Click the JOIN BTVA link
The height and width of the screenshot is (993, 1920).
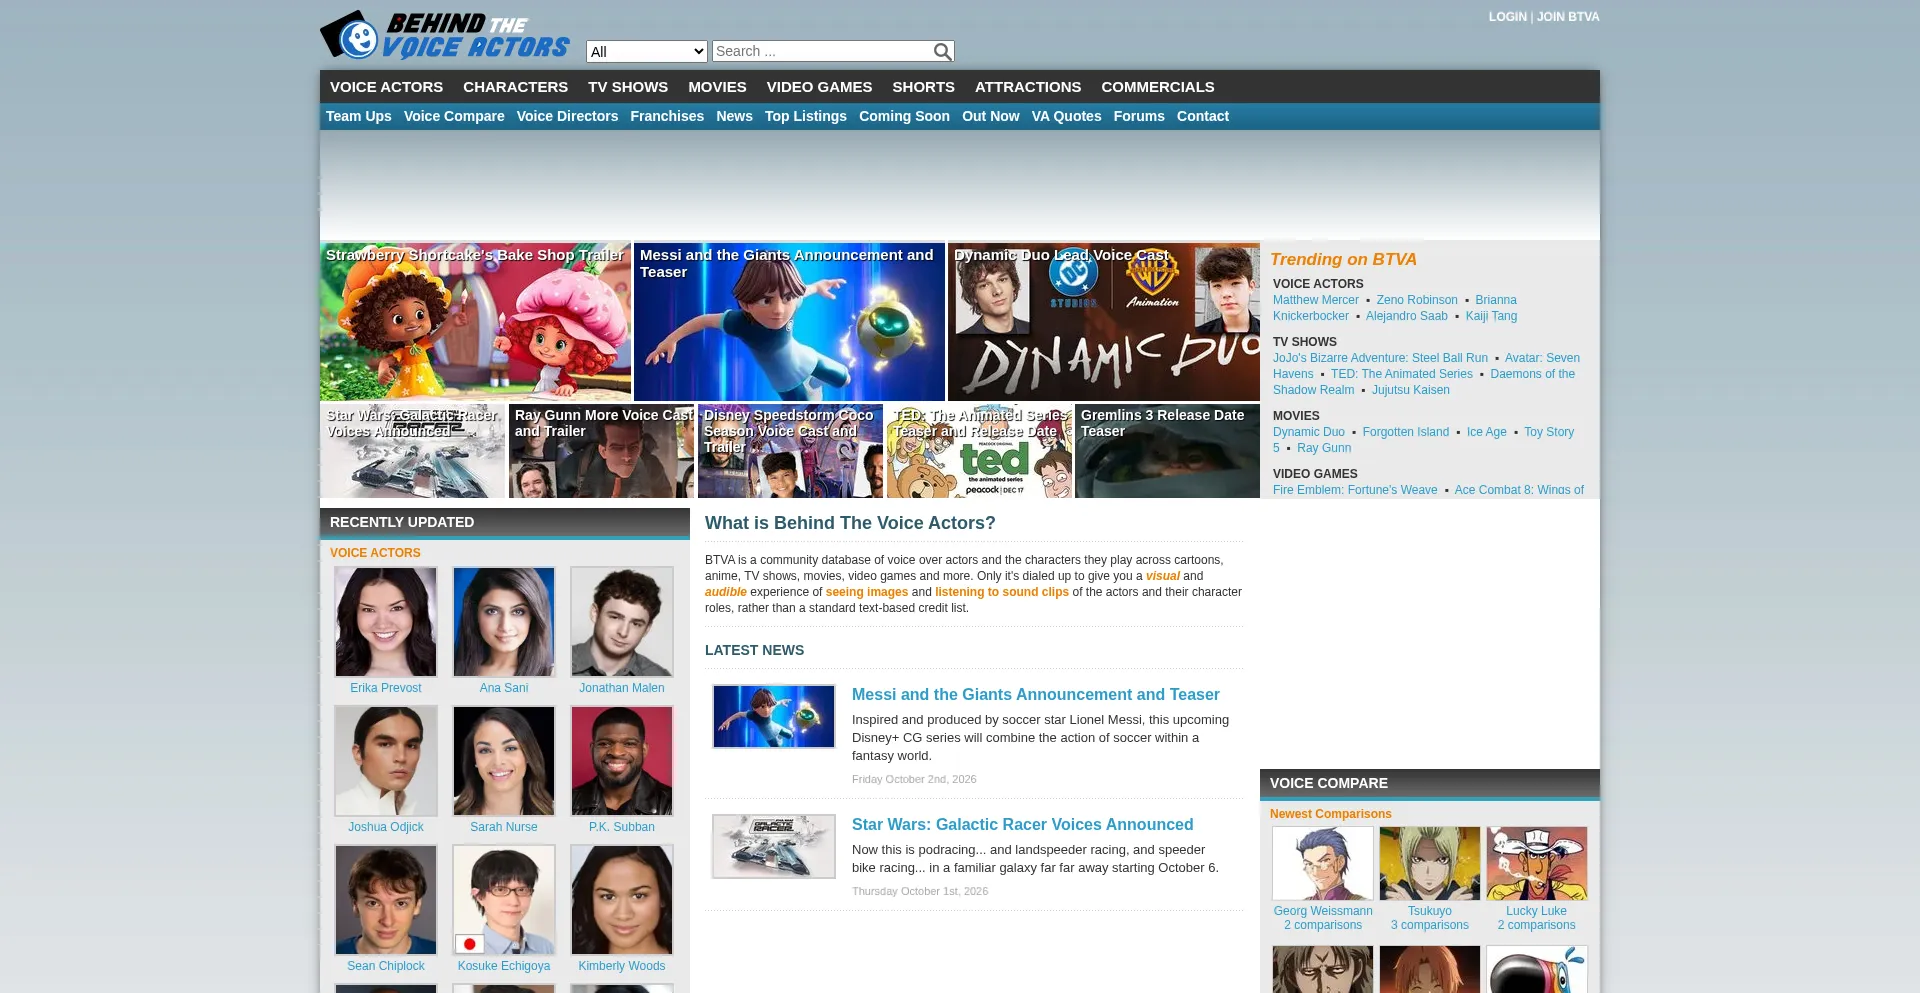(x=1568, y=17)
